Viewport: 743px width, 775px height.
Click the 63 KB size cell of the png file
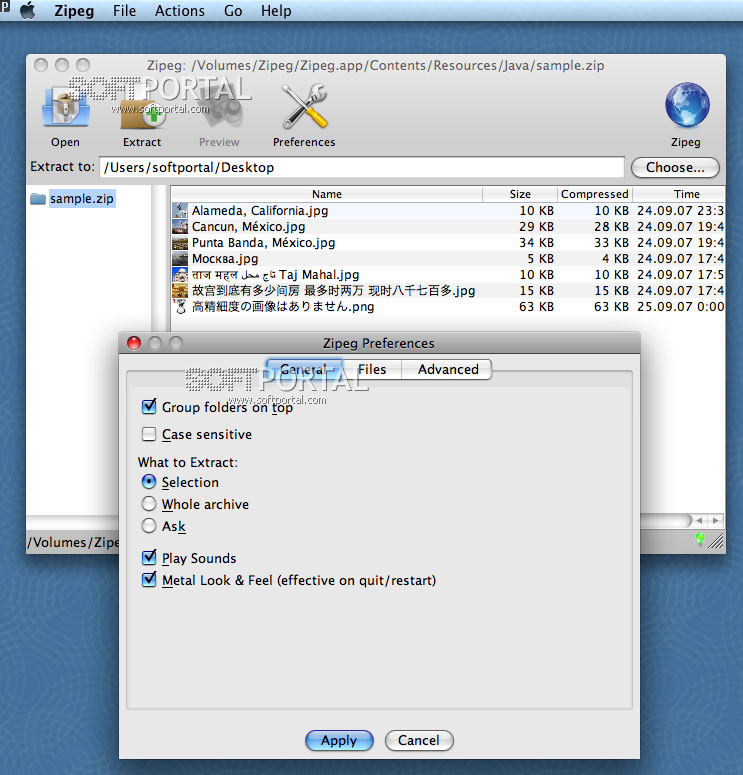pos(536,306)
